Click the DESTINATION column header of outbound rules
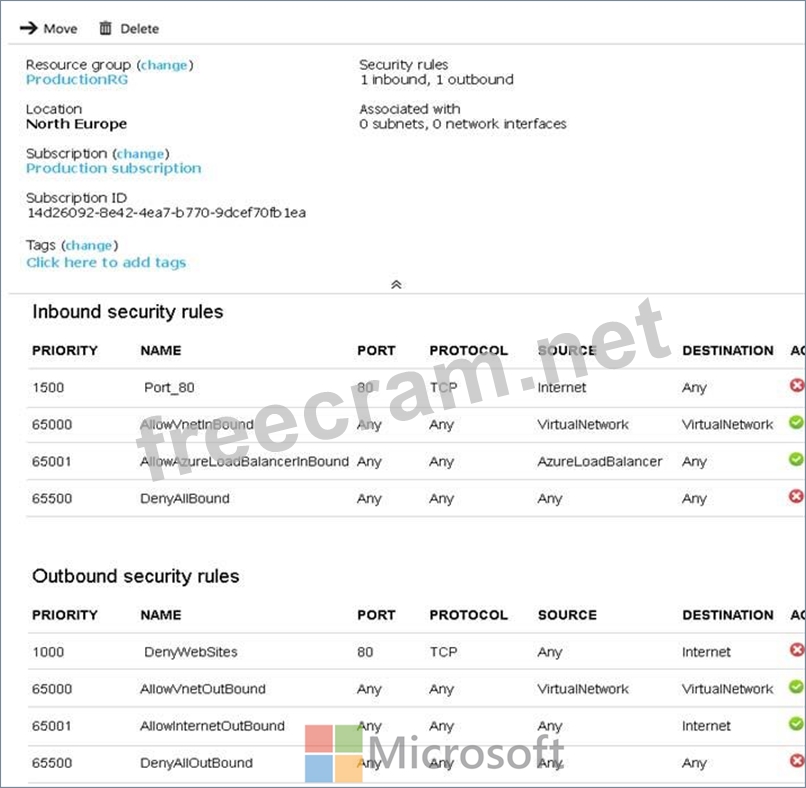806x788 pixels. coord(728,615)
